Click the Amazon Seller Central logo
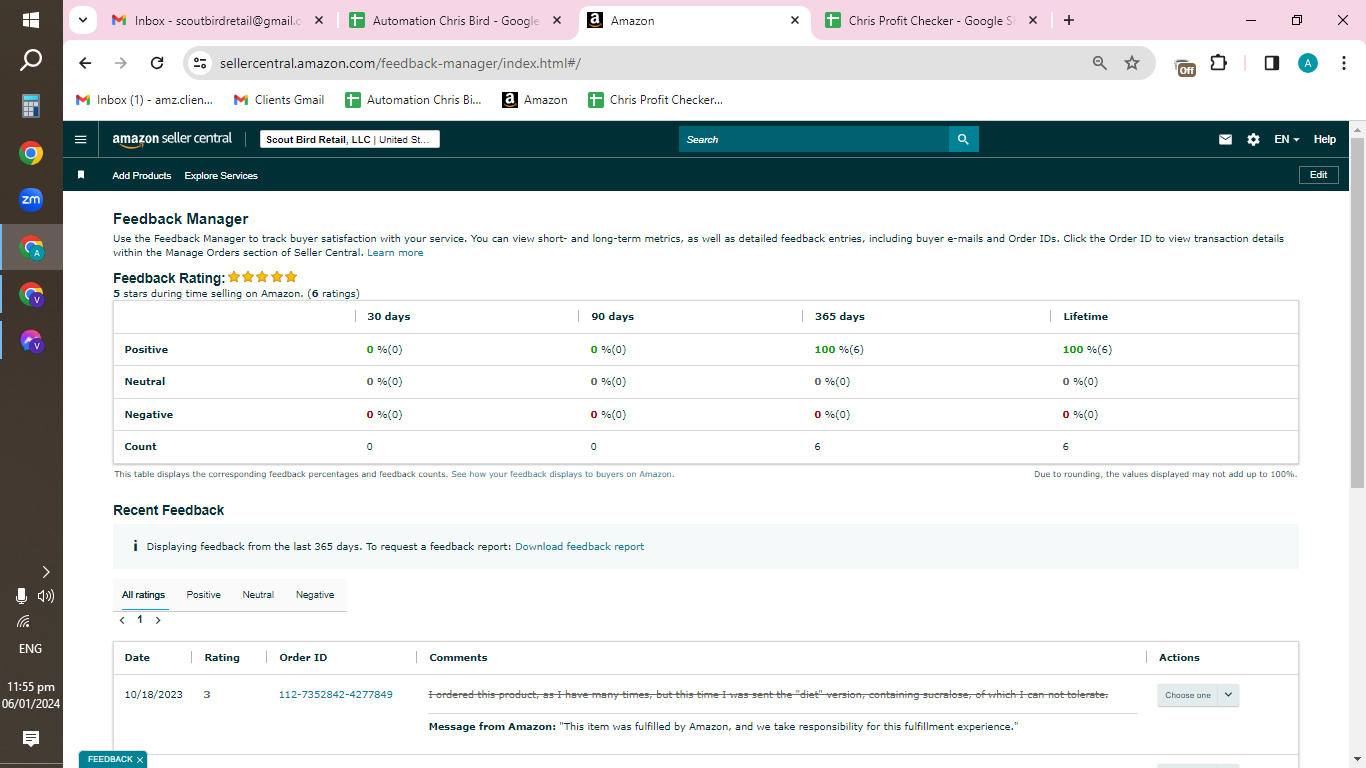This screenshot has width=1366, height=768. (x=172, y=139)
